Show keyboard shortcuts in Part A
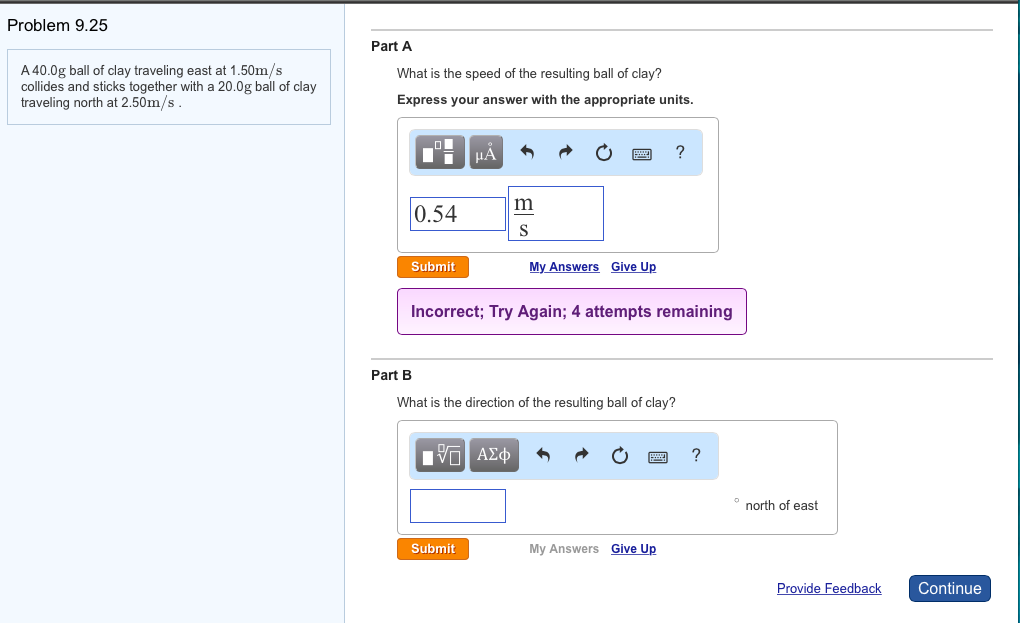 point(642,153)
